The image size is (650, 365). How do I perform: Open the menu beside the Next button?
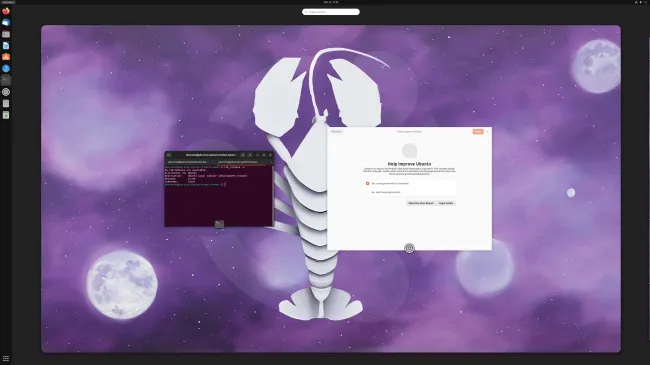tap(487, 131)
